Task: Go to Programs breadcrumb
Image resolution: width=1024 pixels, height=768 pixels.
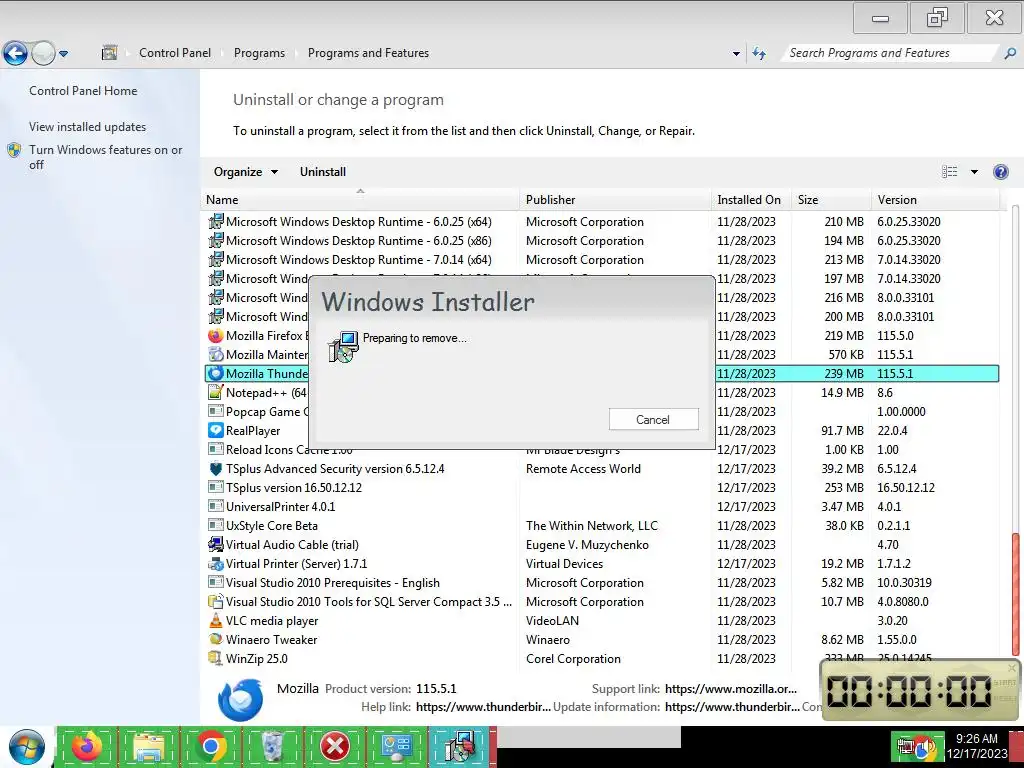Action: click(259, 53)
